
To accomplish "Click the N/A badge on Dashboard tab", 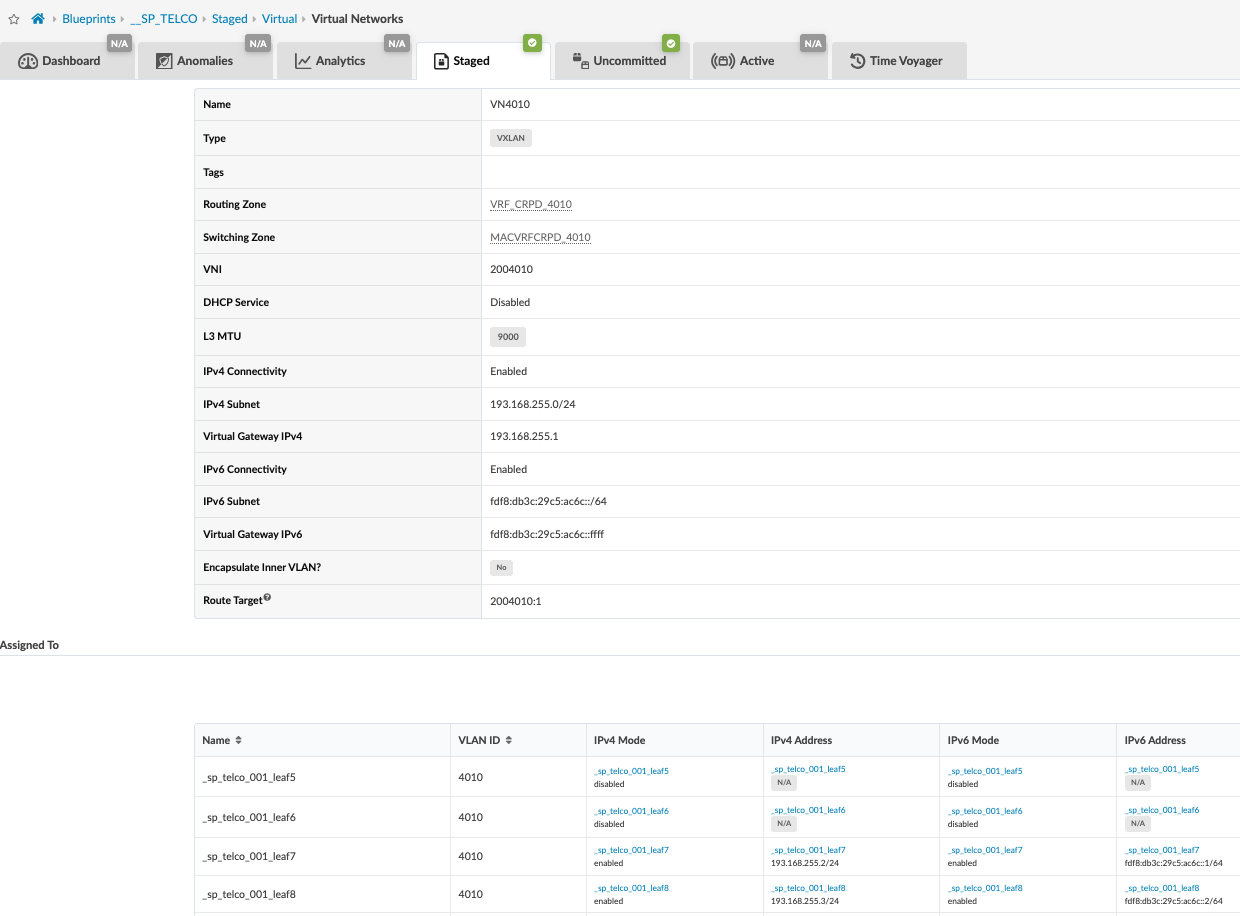I will click(x=120, y=43).
